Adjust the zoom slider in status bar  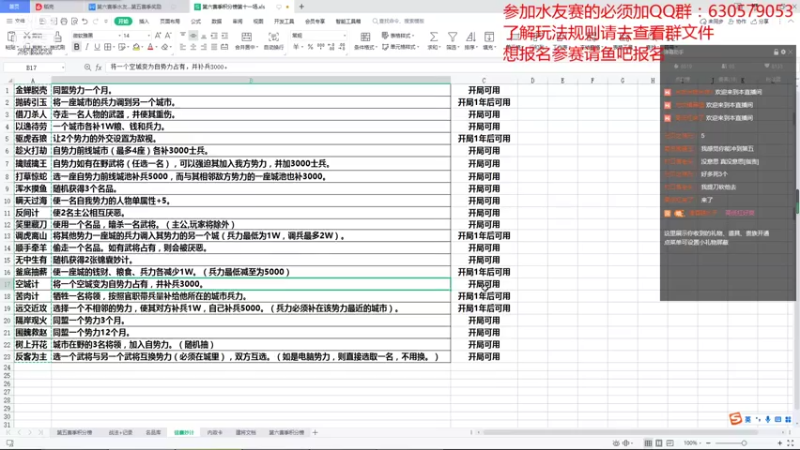(744, 443)
